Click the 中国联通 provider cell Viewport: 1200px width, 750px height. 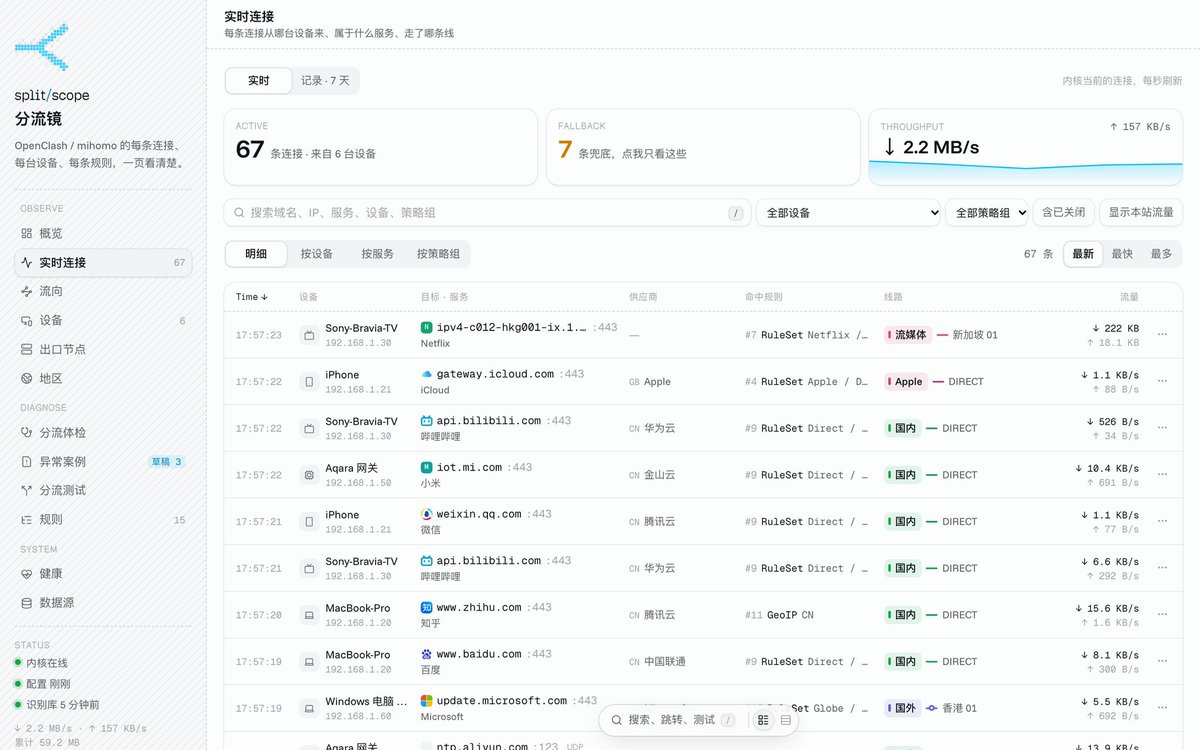pyautogui.click(x=657, y=662)
